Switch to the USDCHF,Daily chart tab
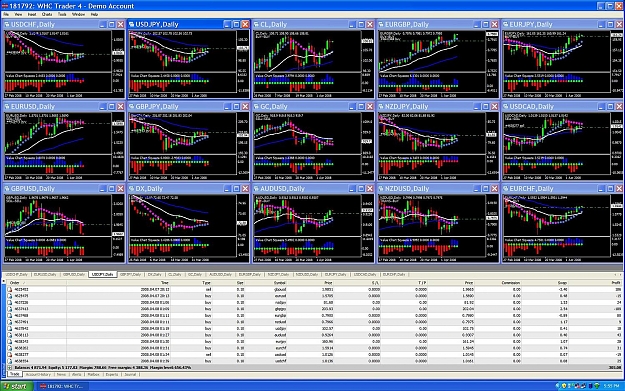The width and height of the screenshot is (625, 391). click(x=17, y=275)
